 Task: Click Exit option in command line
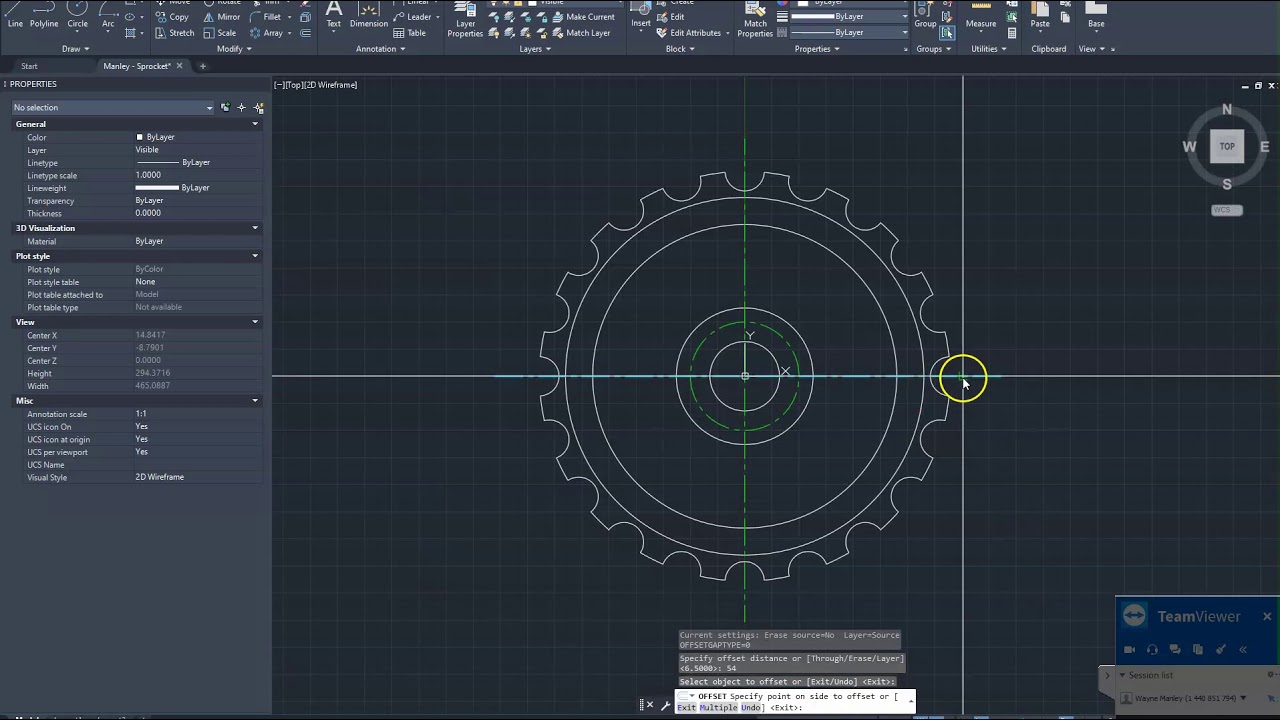tap(686, 708)
